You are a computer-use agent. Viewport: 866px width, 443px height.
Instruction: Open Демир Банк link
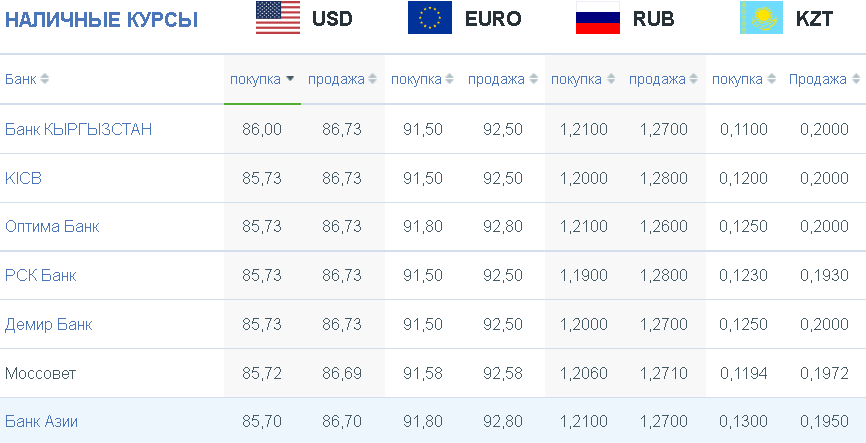coord(49,324)
